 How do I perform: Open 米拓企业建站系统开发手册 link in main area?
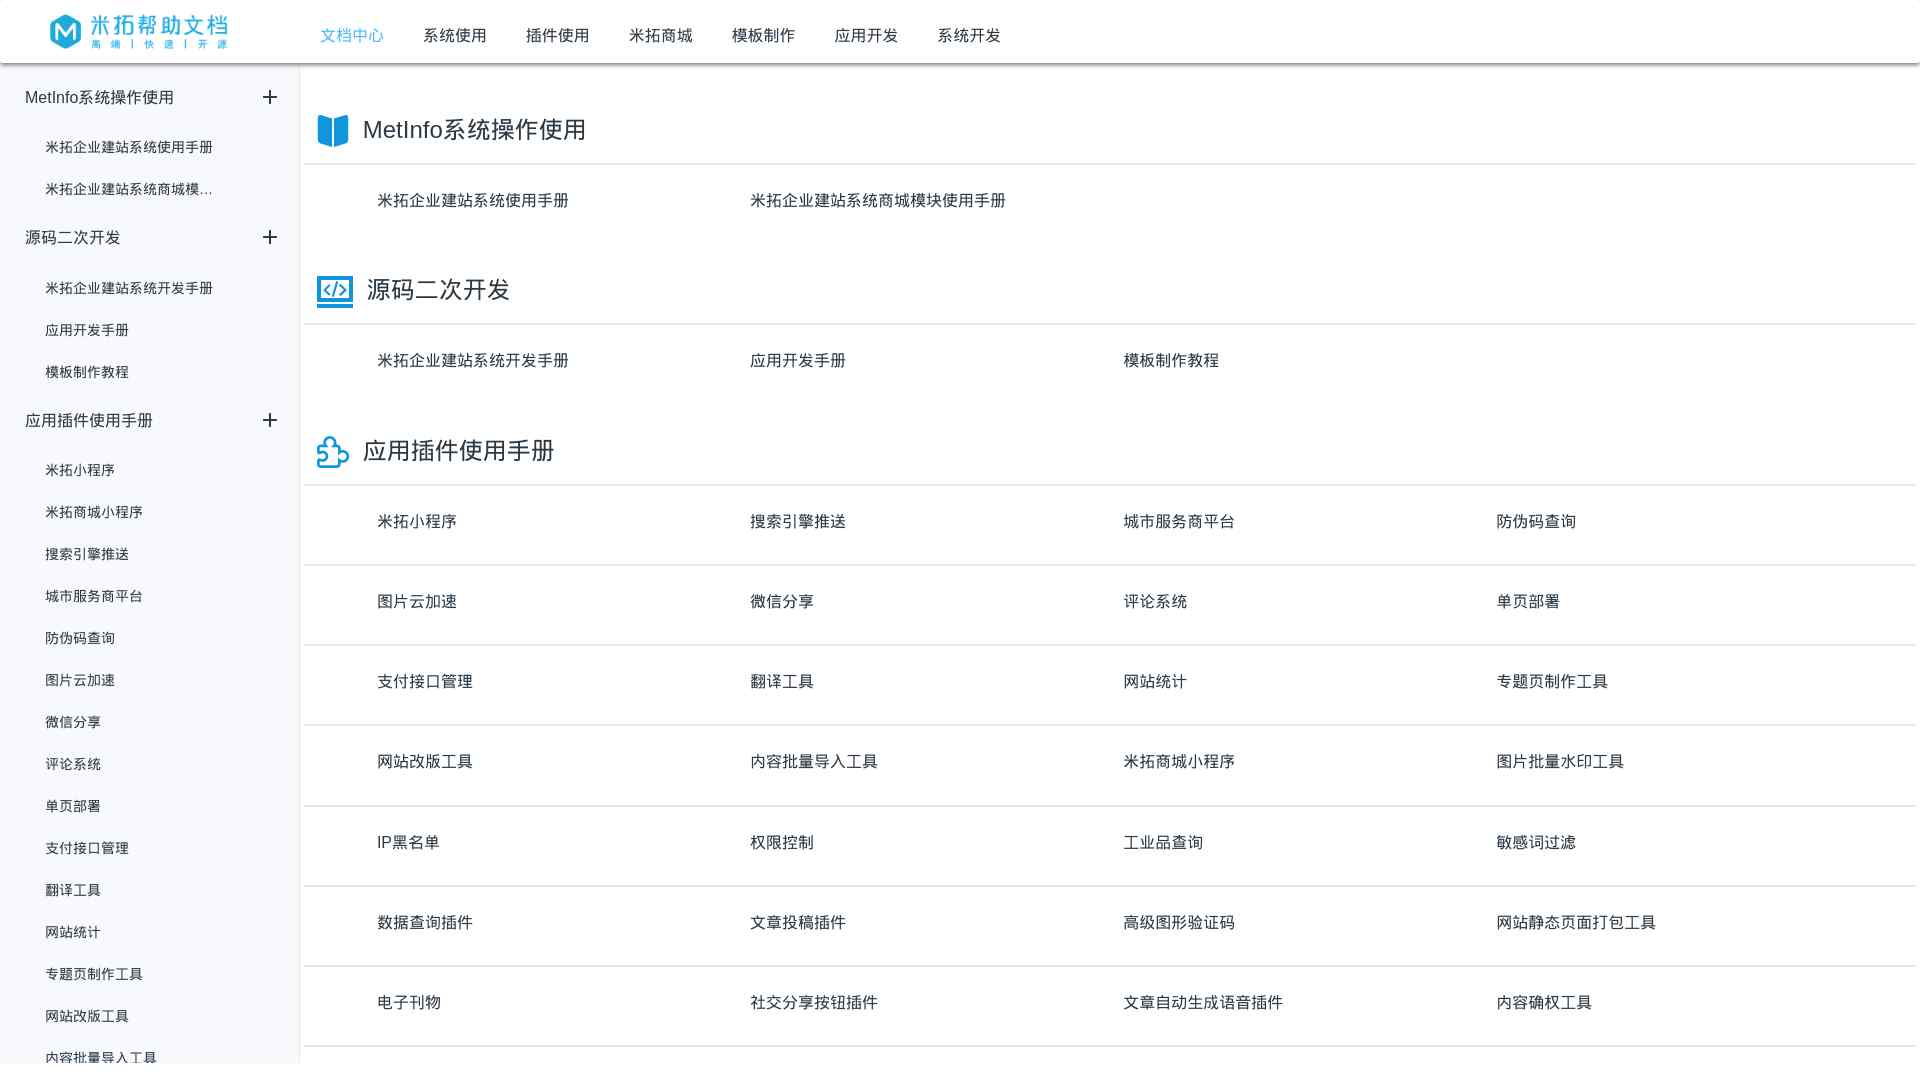point(473,361)
